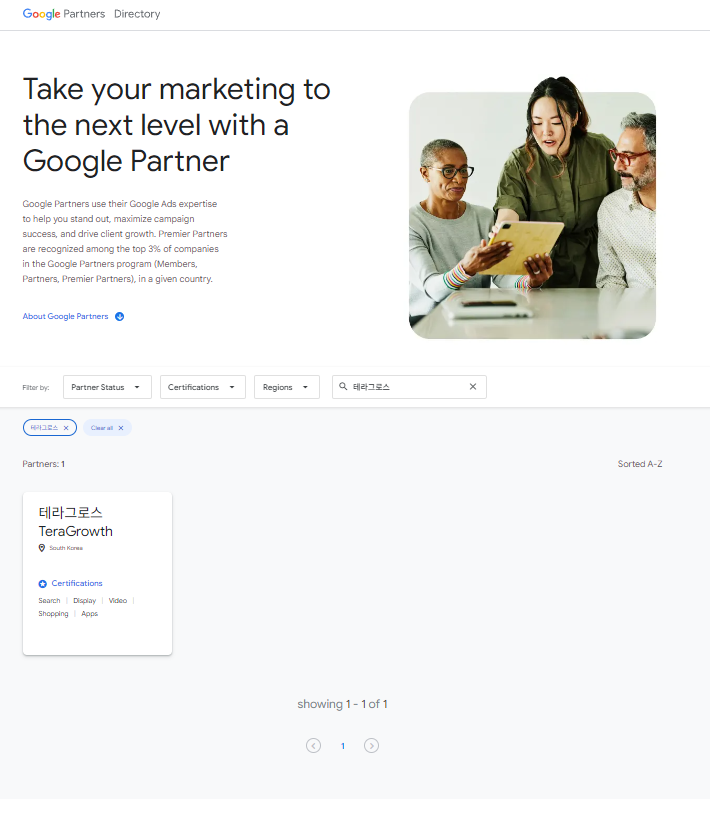Click the Certifications link on TeraGrowth card

[x=77, y=584]
